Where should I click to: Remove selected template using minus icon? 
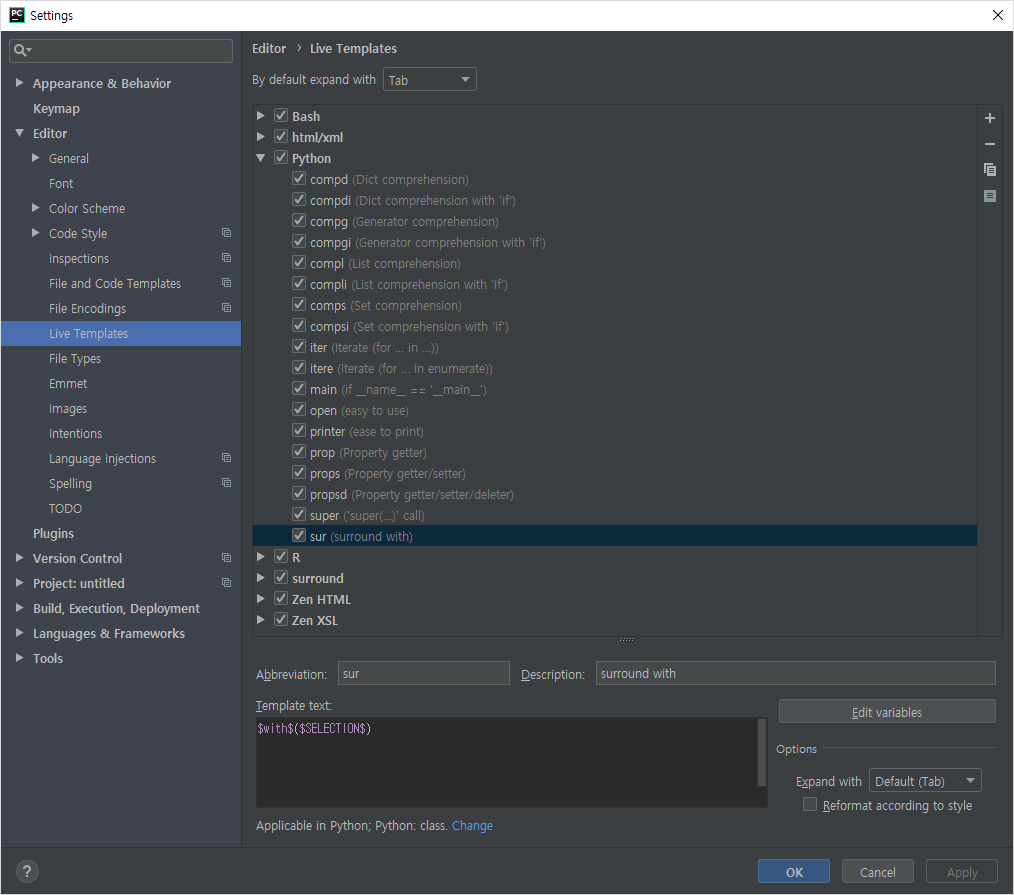989,143
